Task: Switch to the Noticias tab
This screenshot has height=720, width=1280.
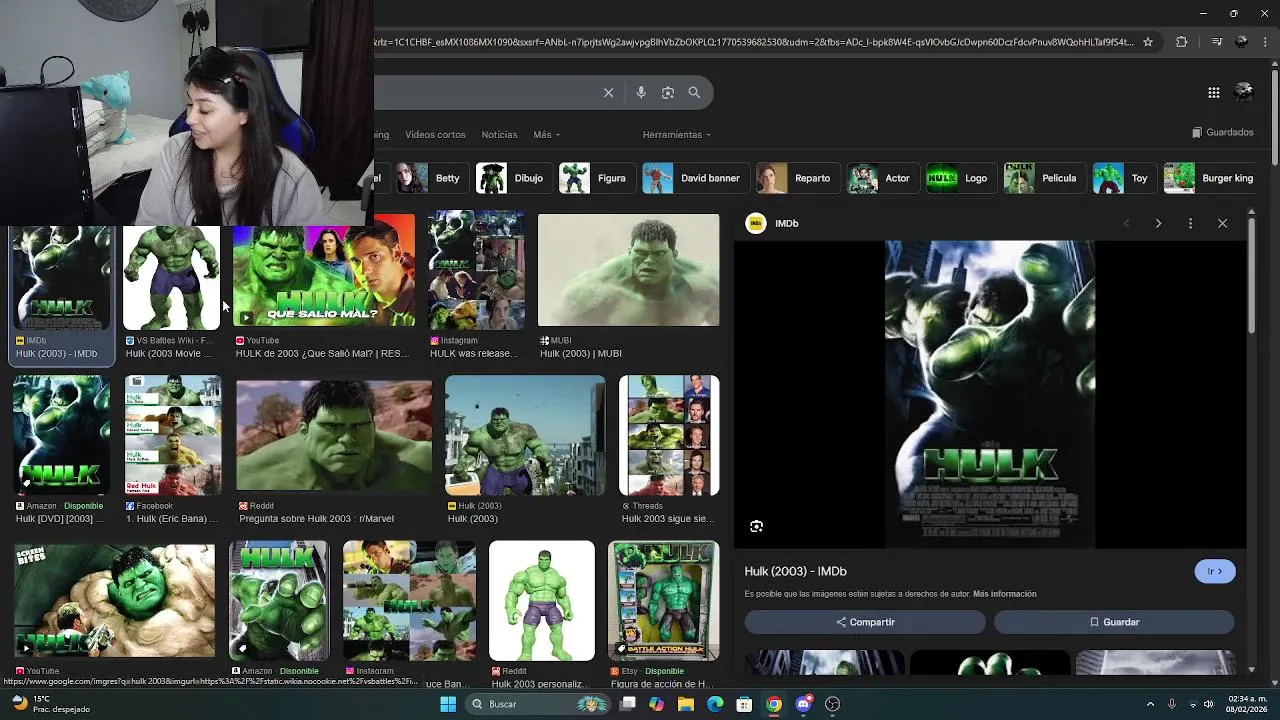Action: (499, 135)
